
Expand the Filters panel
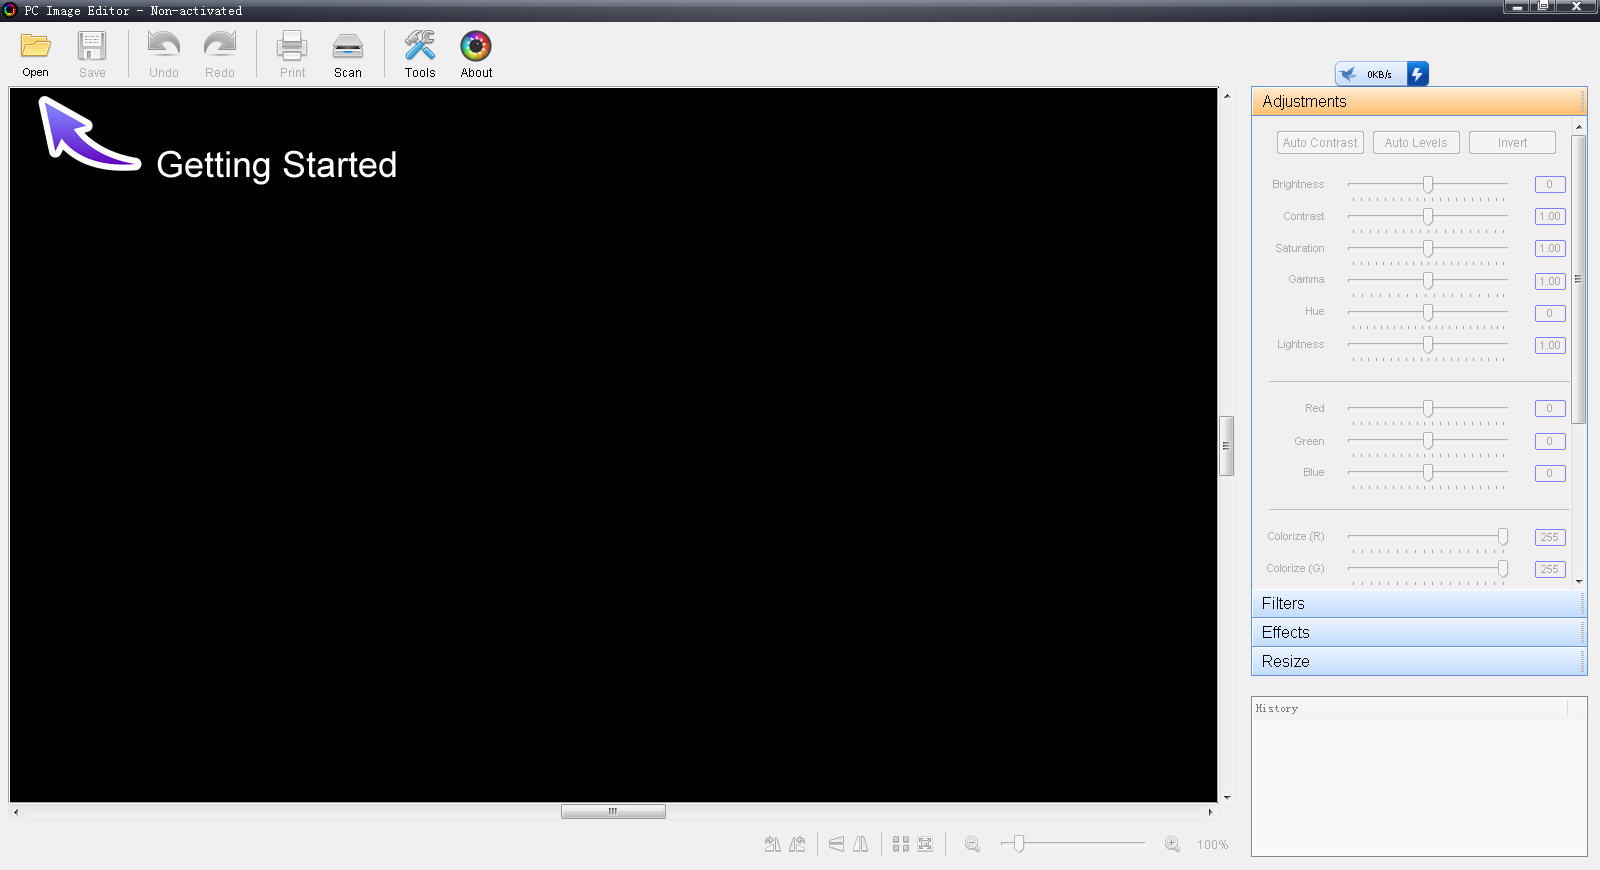(x=1418, y=603)
